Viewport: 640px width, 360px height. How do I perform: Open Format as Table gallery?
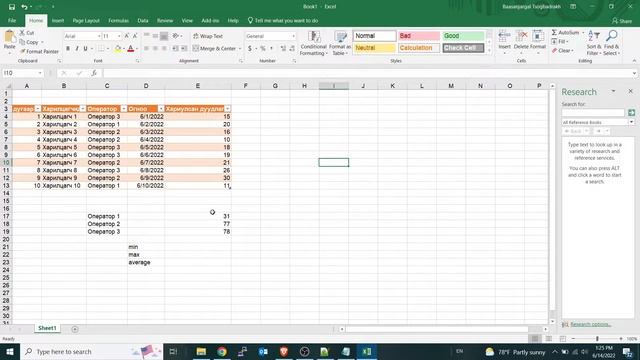tap(340, 43)
